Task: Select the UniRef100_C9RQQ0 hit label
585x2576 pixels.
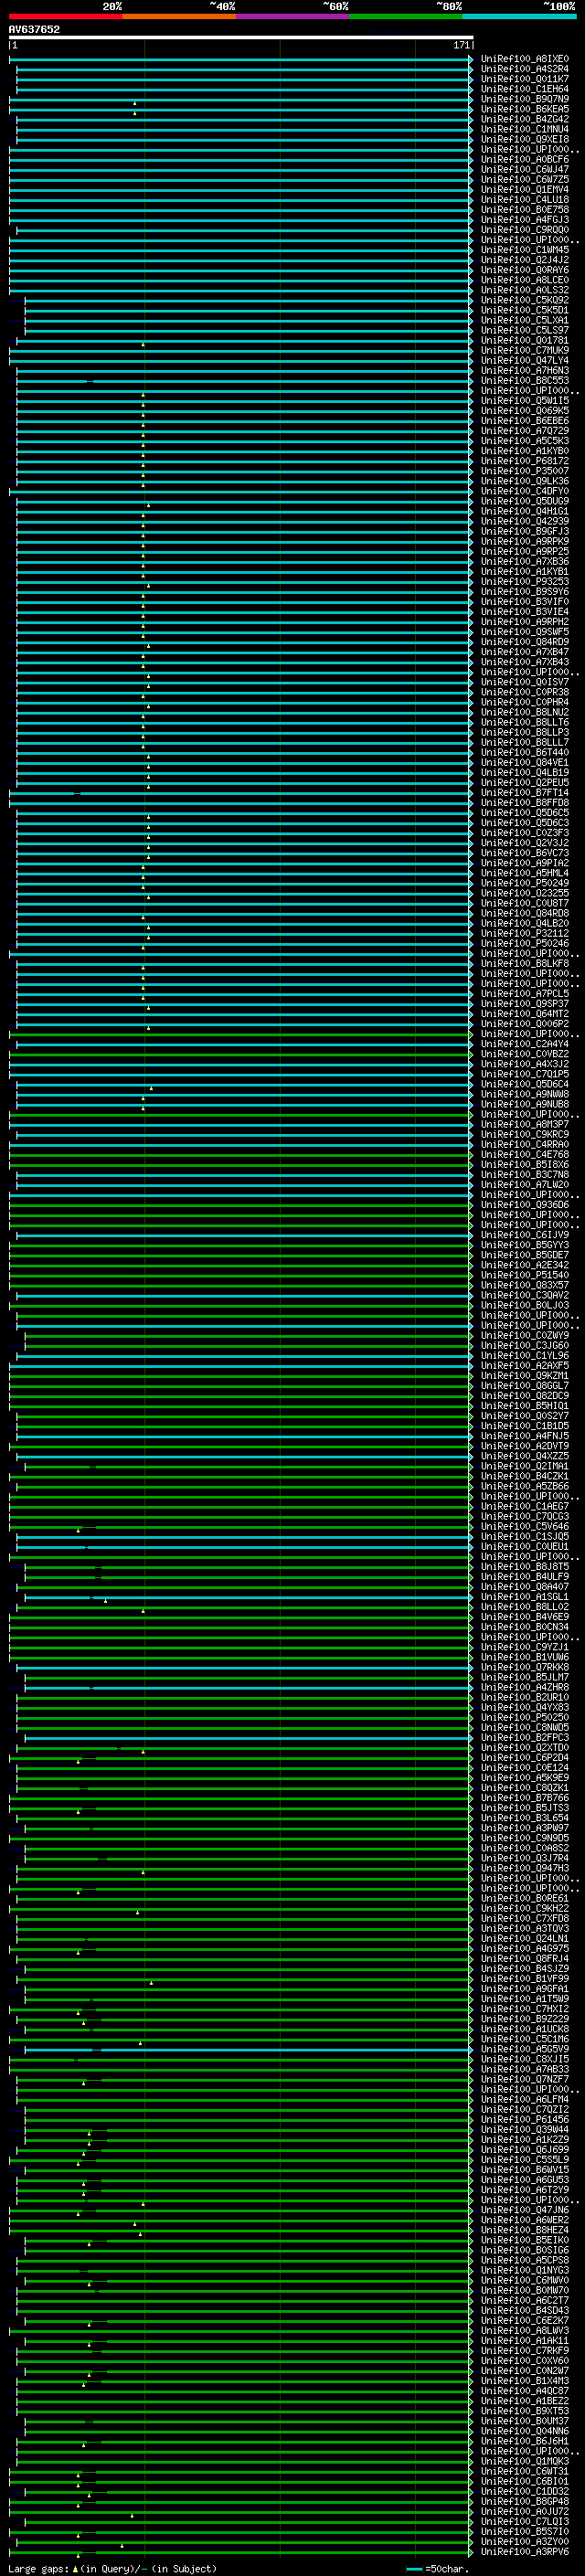Action: pos(524,230)
